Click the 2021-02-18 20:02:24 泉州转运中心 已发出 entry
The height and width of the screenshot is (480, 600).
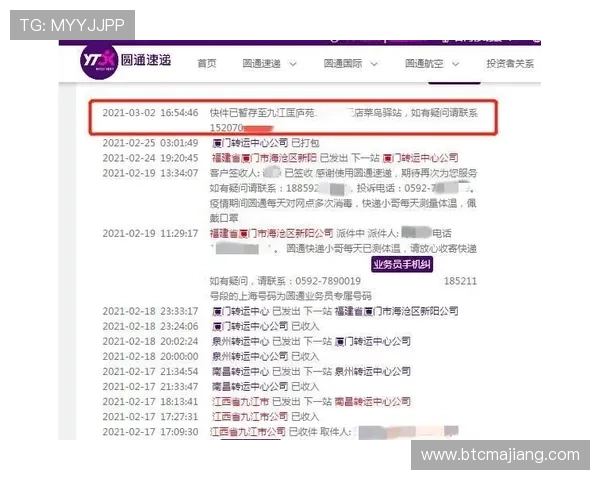tap(256, 341)
